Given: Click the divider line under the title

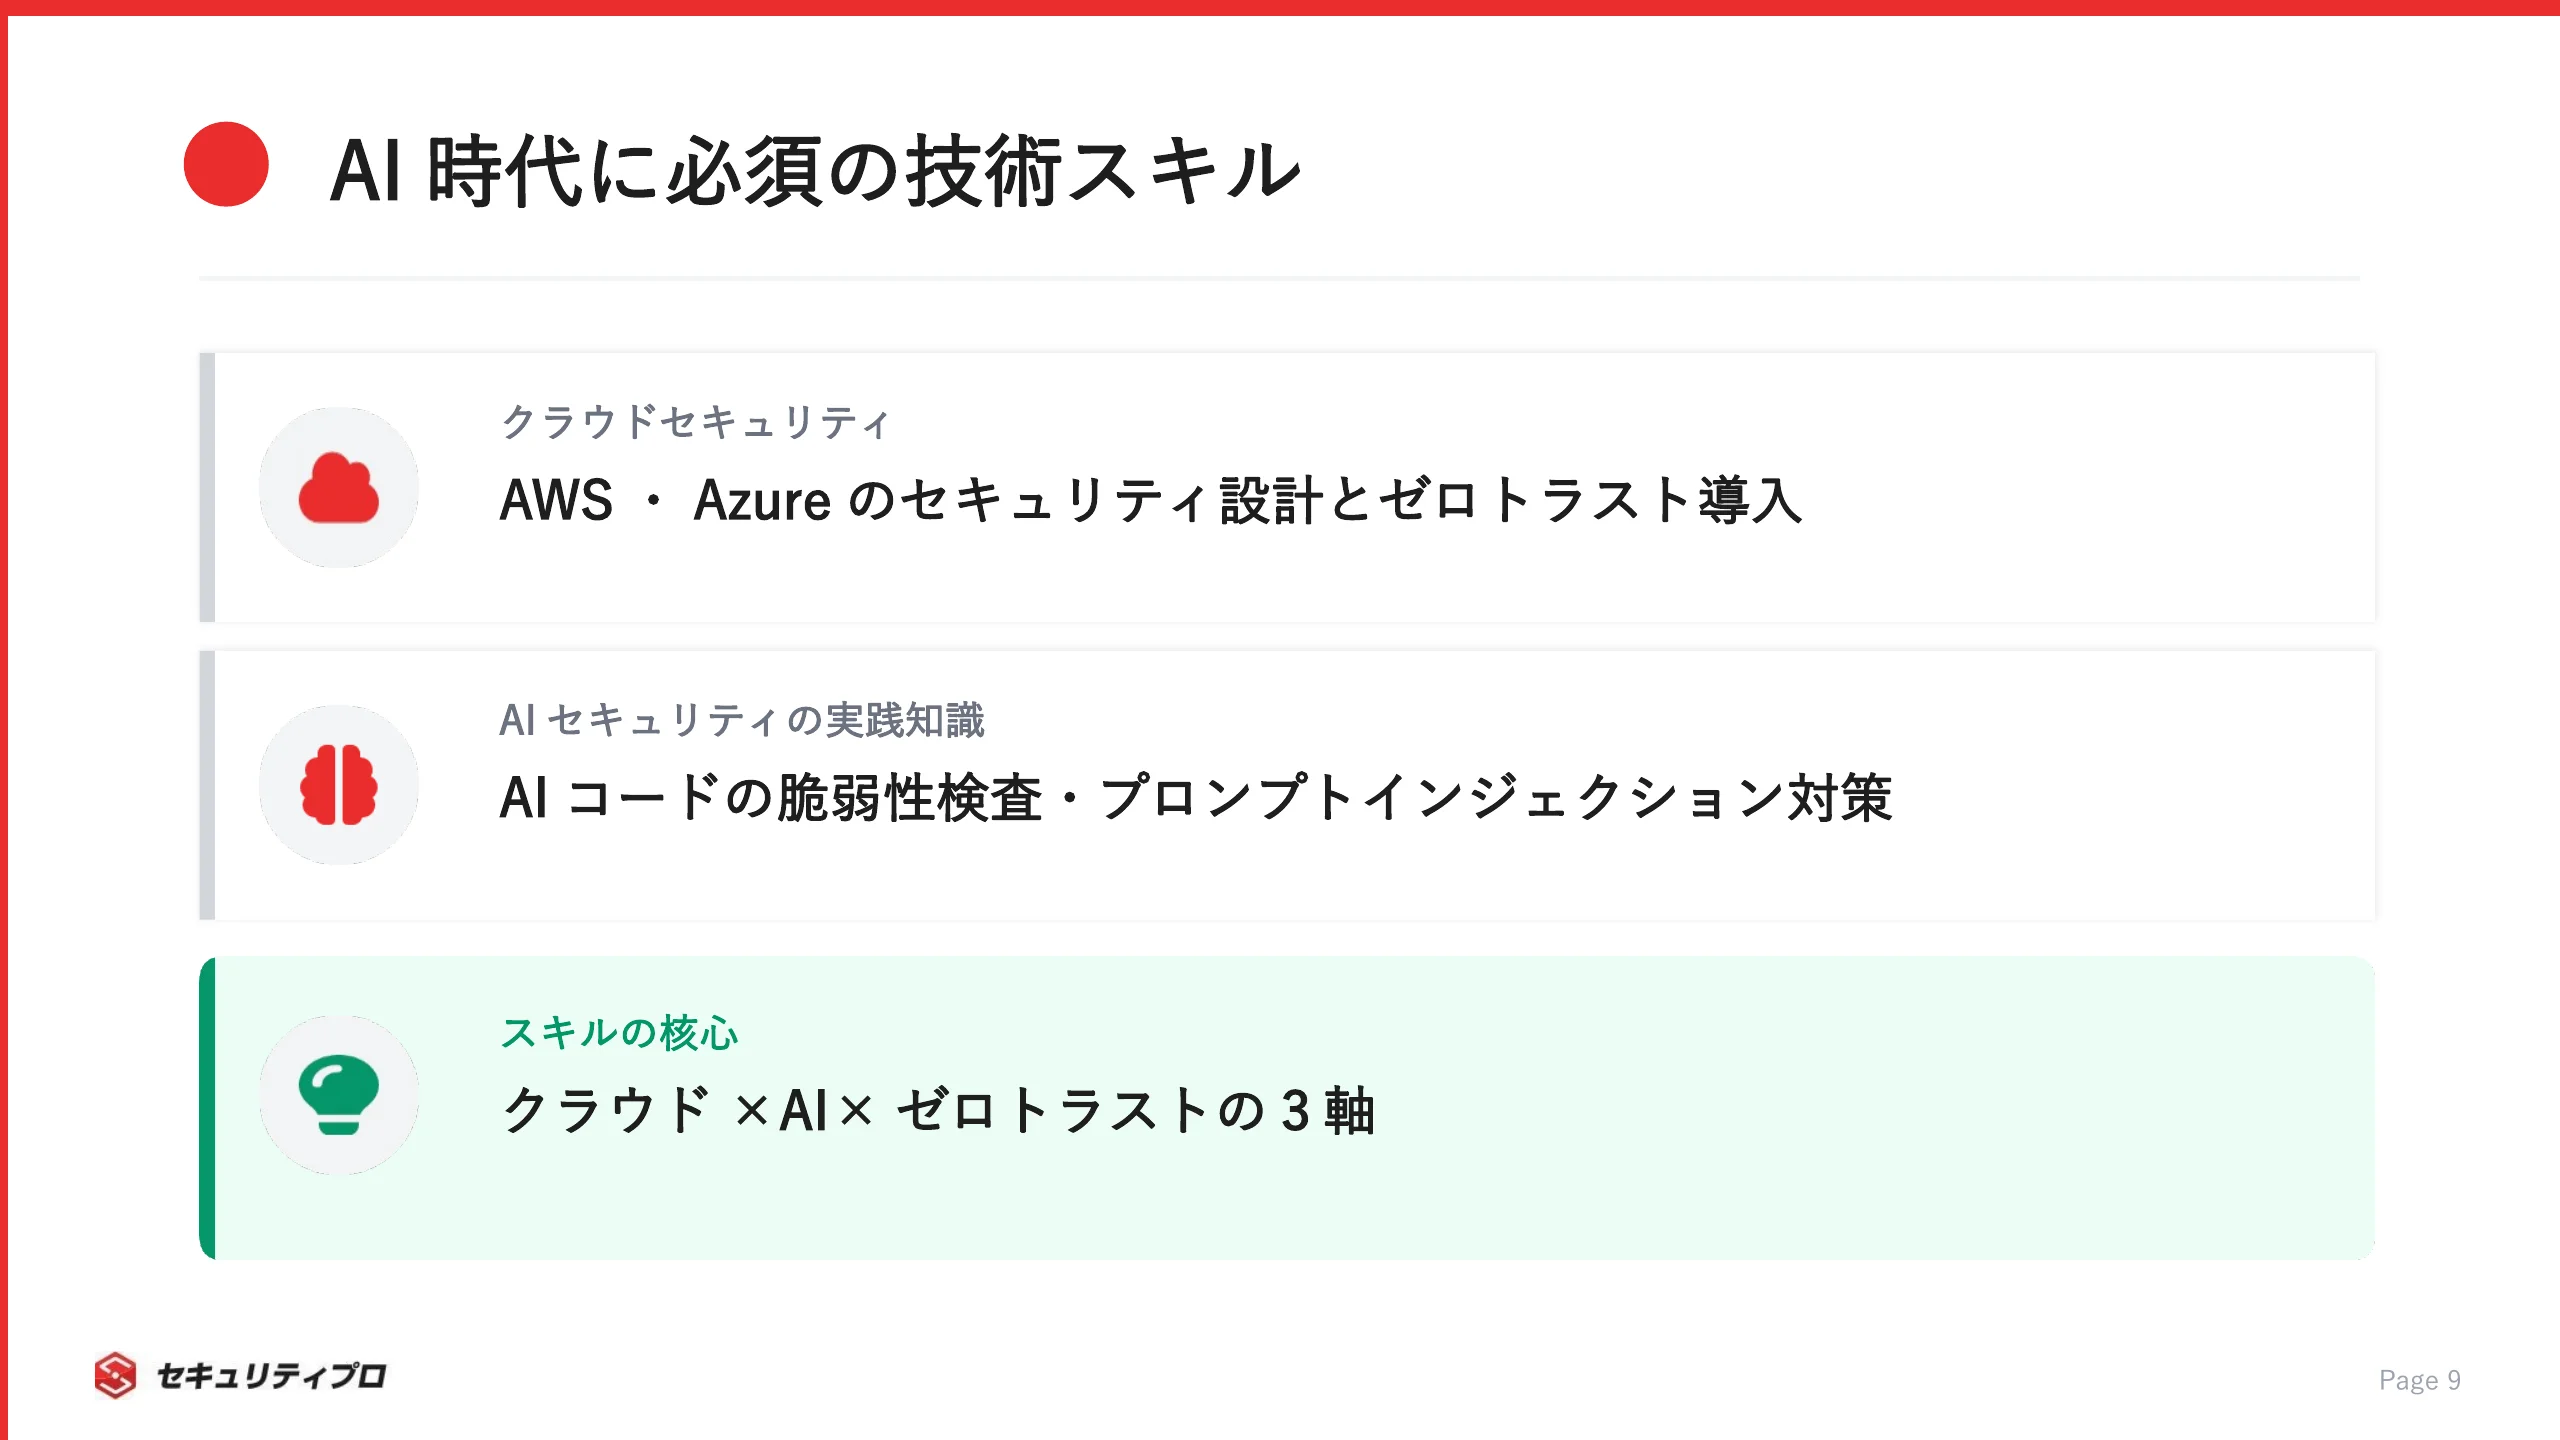Looking at the screenshot, I should coord(1280,278).
